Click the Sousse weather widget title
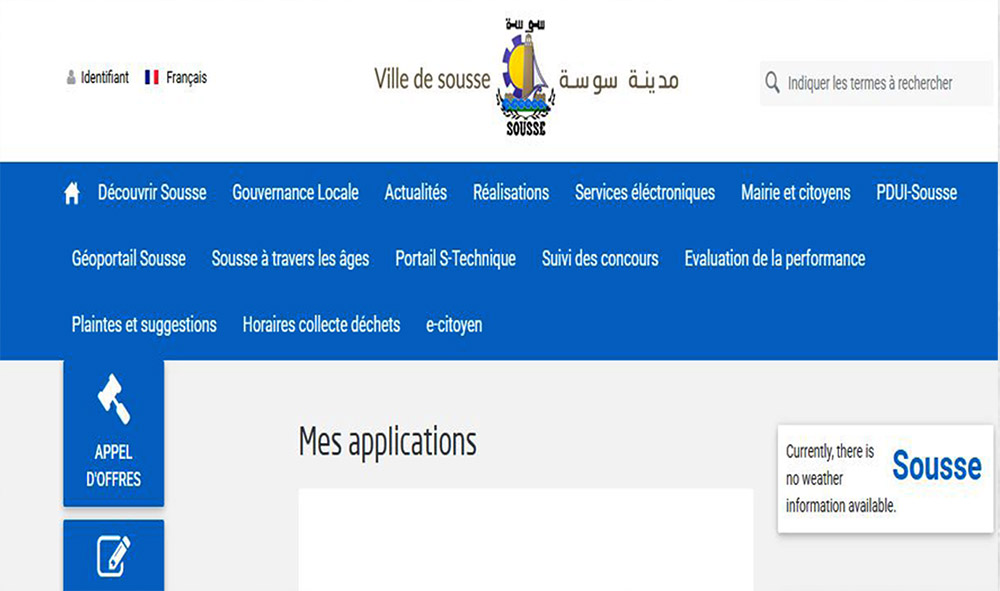 tap(936, 465)
